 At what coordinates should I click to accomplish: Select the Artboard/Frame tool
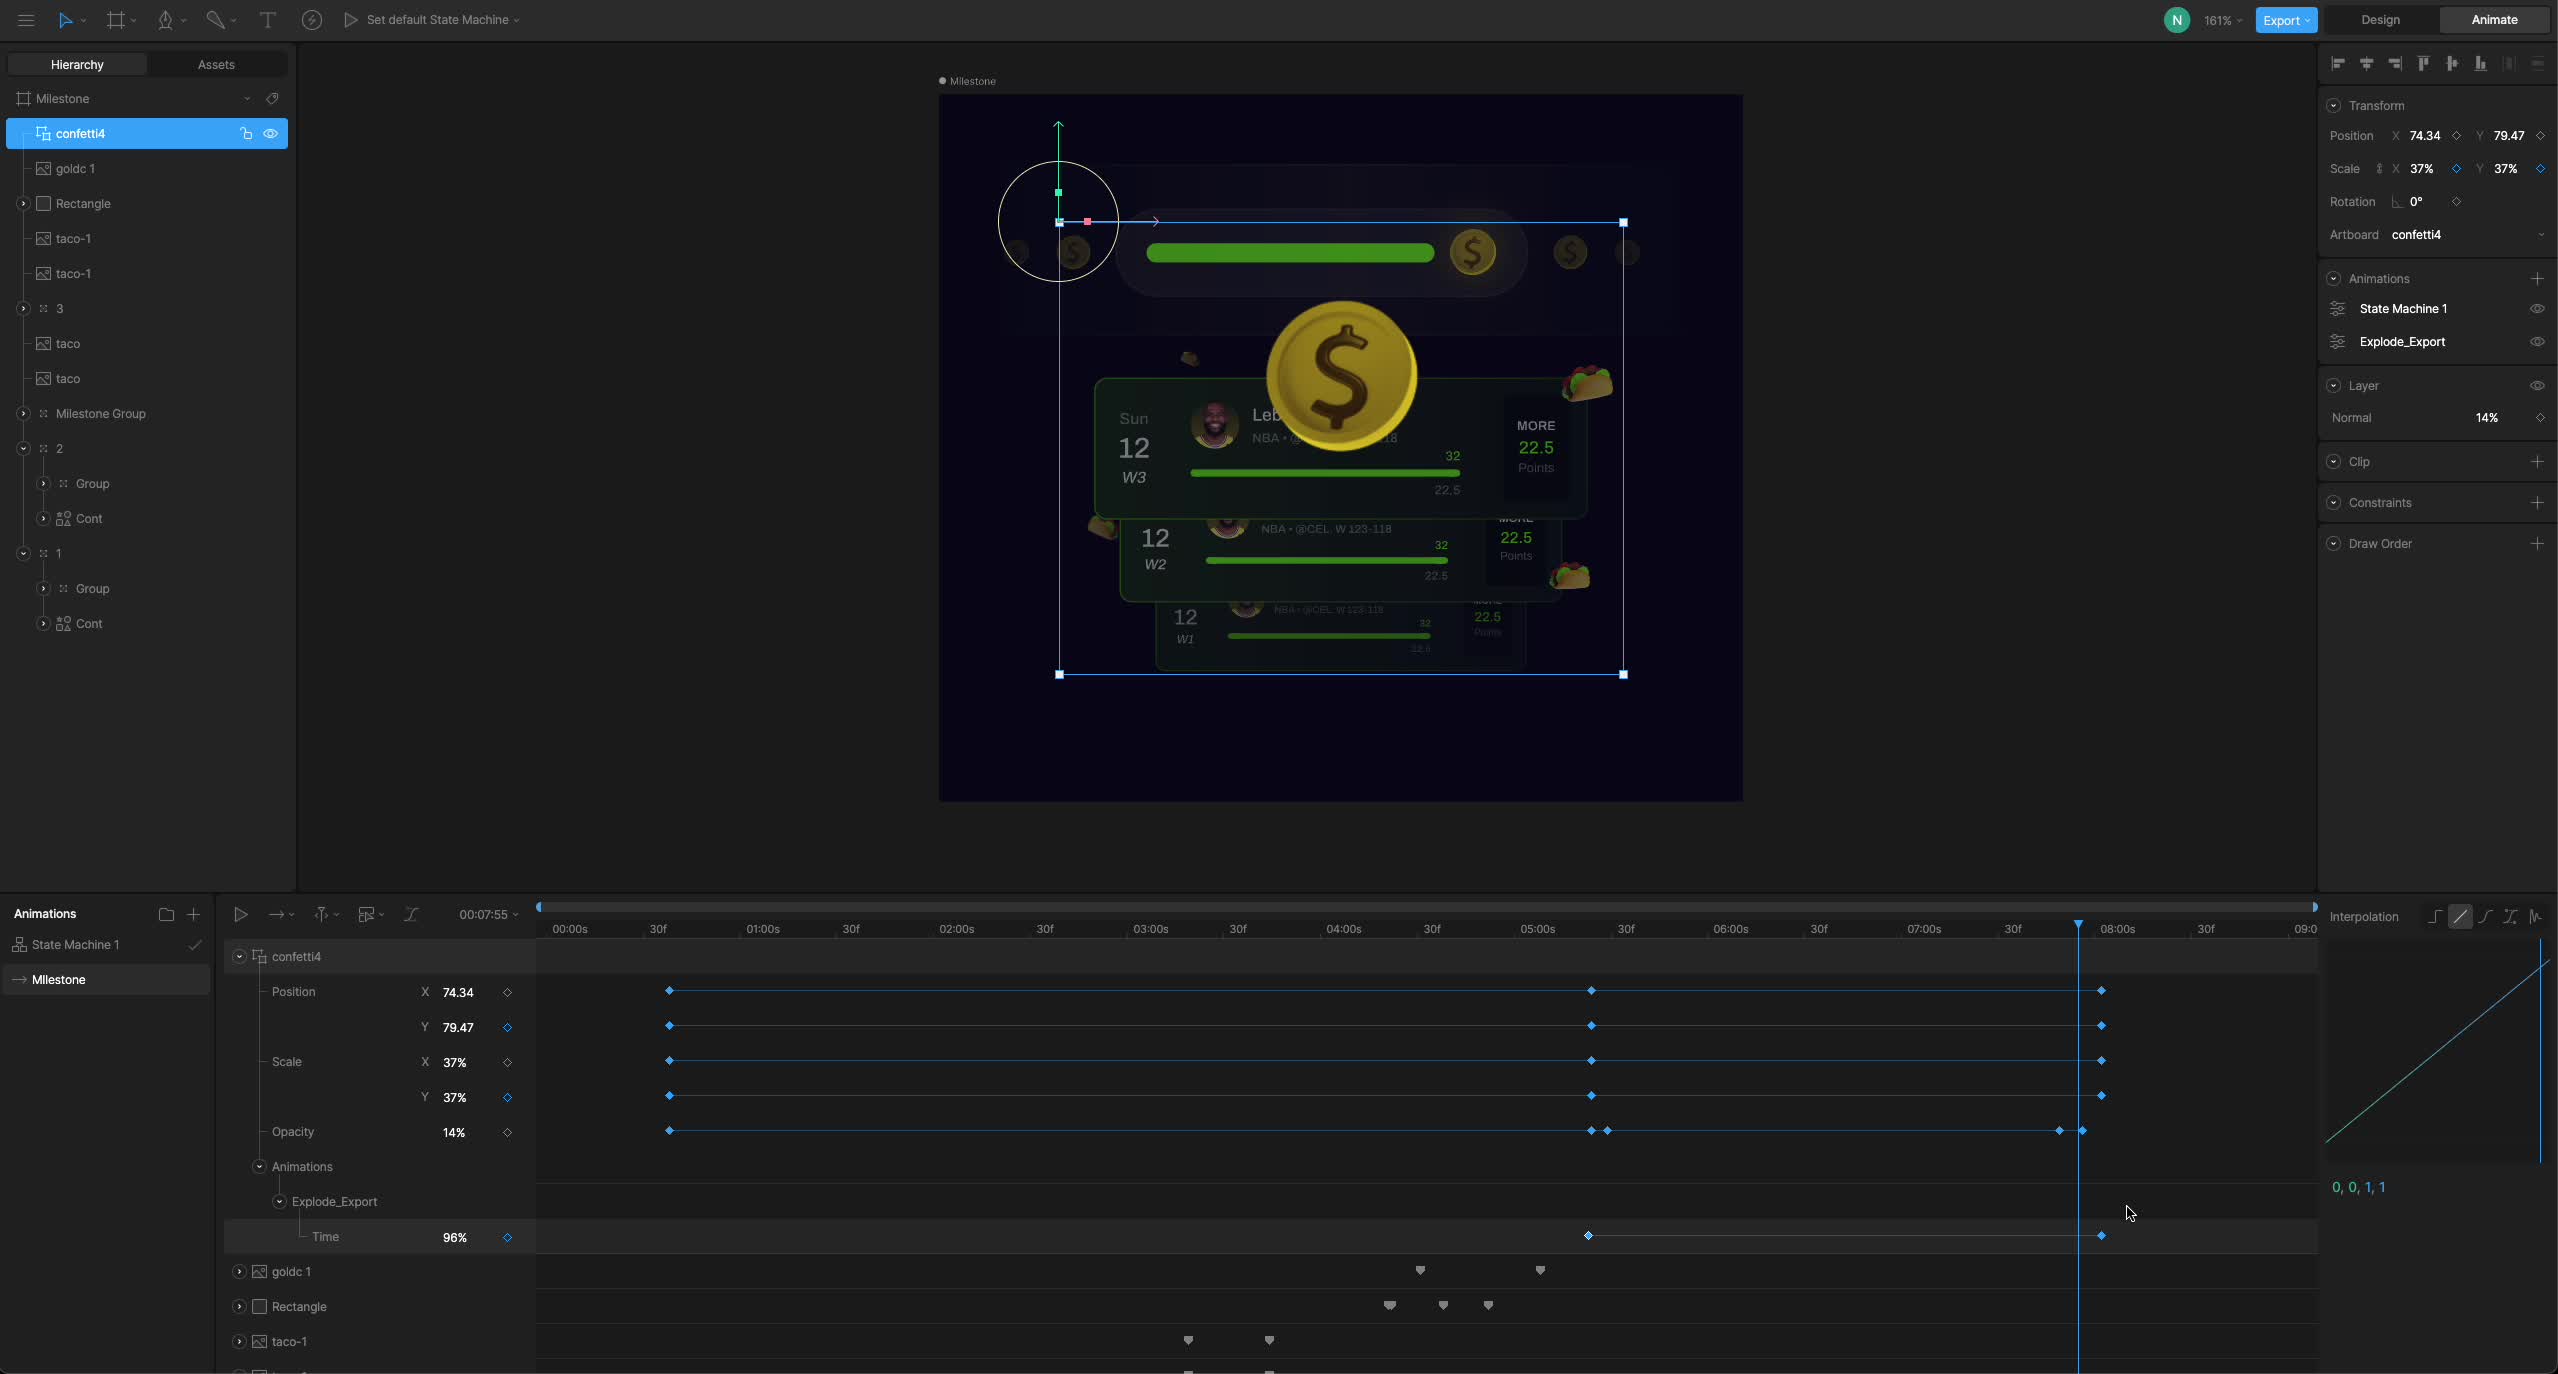coord(116,20)
